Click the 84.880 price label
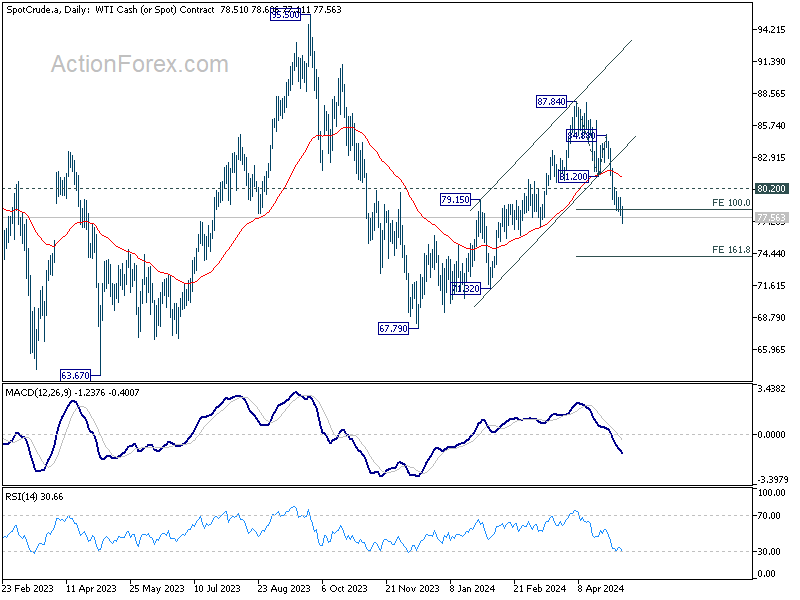This screenshot has height=600, width=800. click(x=581, y=136)
